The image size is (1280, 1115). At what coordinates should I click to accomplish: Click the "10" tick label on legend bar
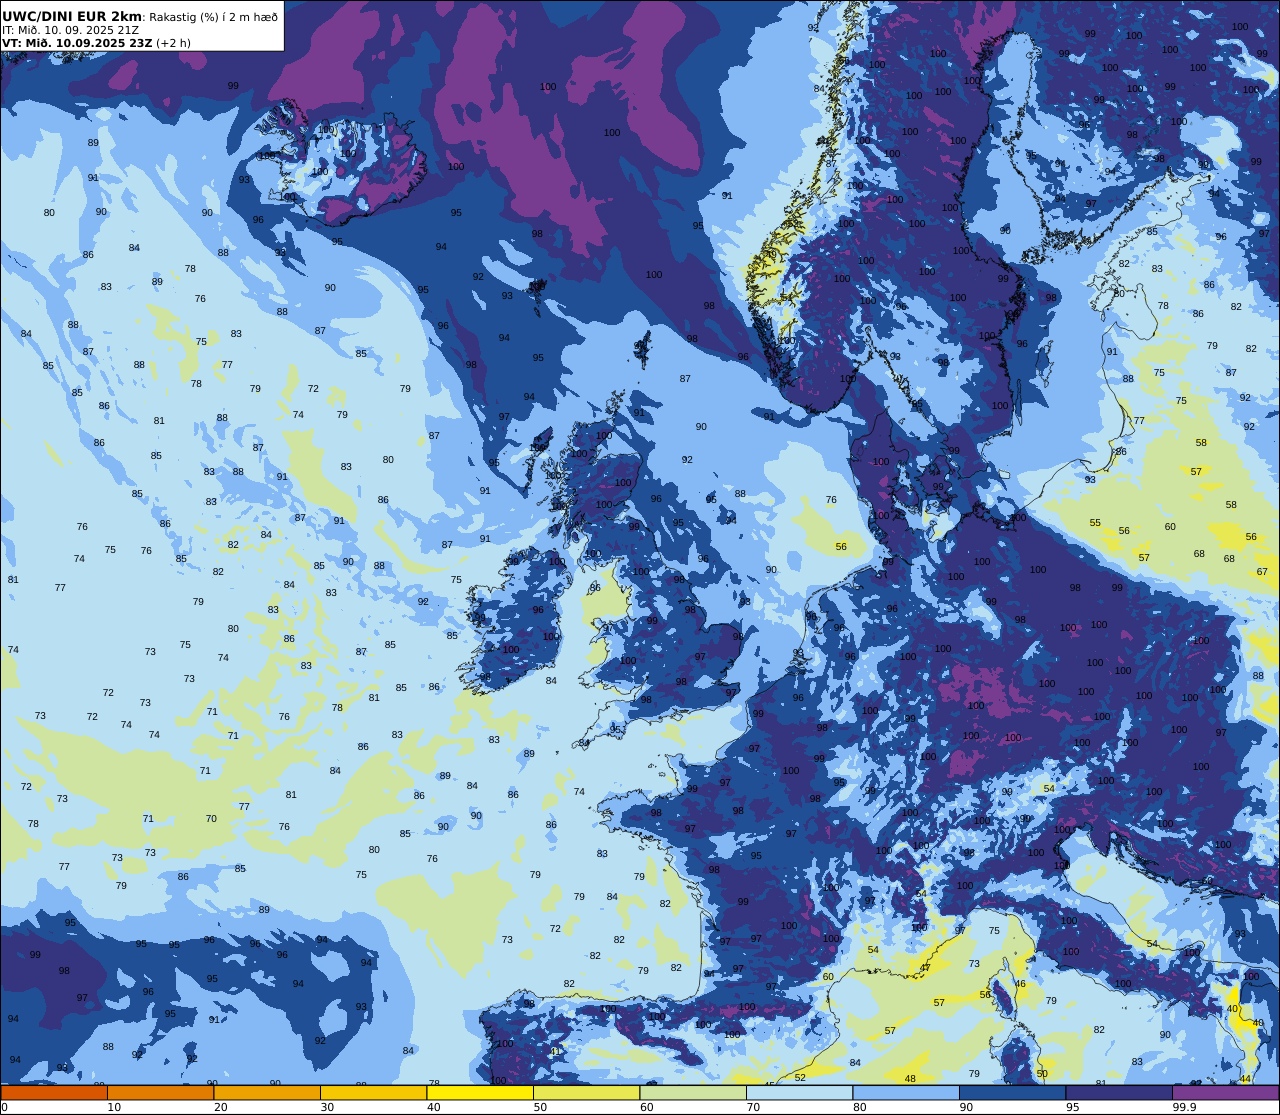114,1107
